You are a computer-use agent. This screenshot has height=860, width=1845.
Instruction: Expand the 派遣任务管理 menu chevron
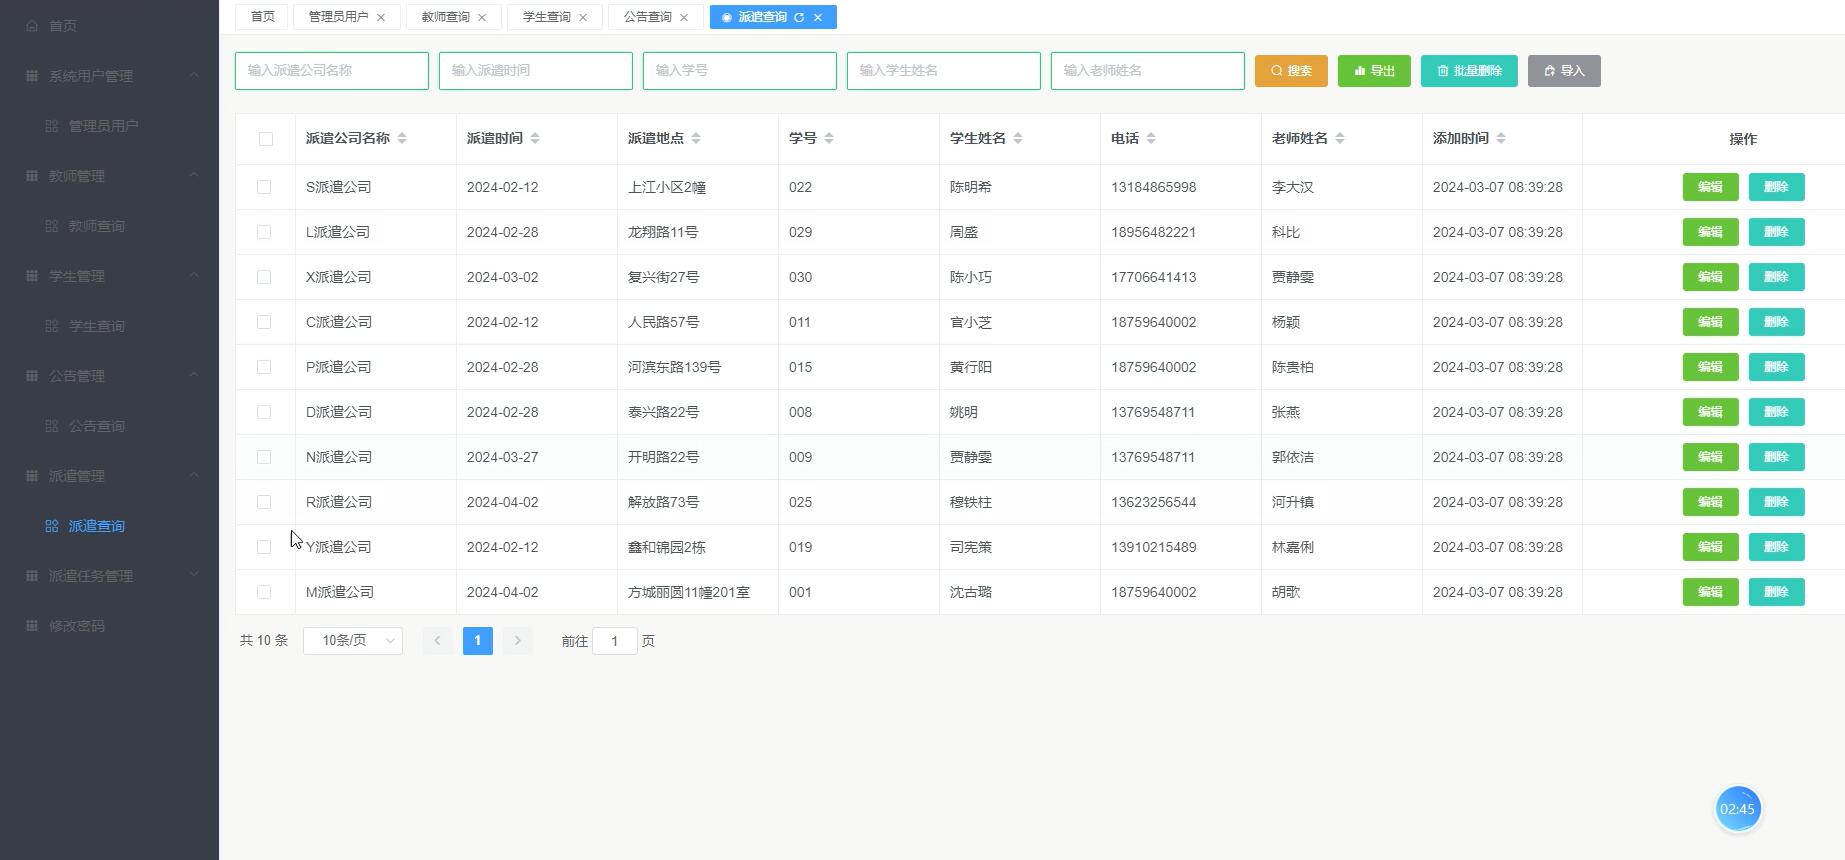pyautogui.click(x=194, y=575)
